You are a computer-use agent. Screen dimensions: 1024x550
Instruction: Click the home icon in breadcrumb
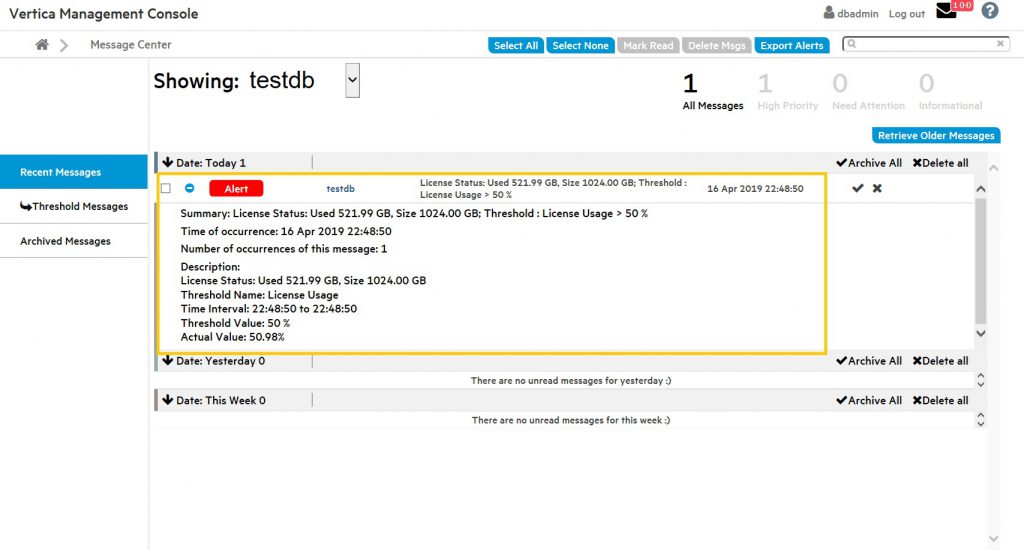(x=42, y=45)
